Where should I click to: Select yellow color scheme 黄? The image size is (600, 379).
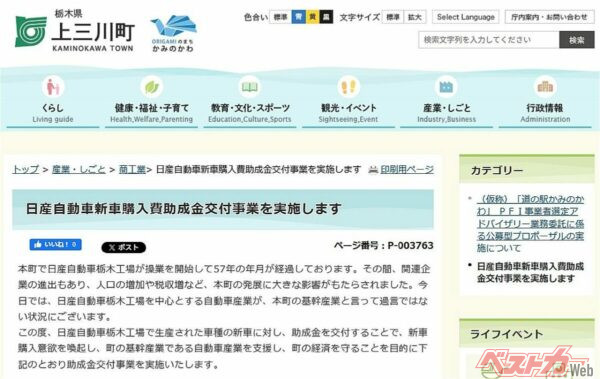312,17
